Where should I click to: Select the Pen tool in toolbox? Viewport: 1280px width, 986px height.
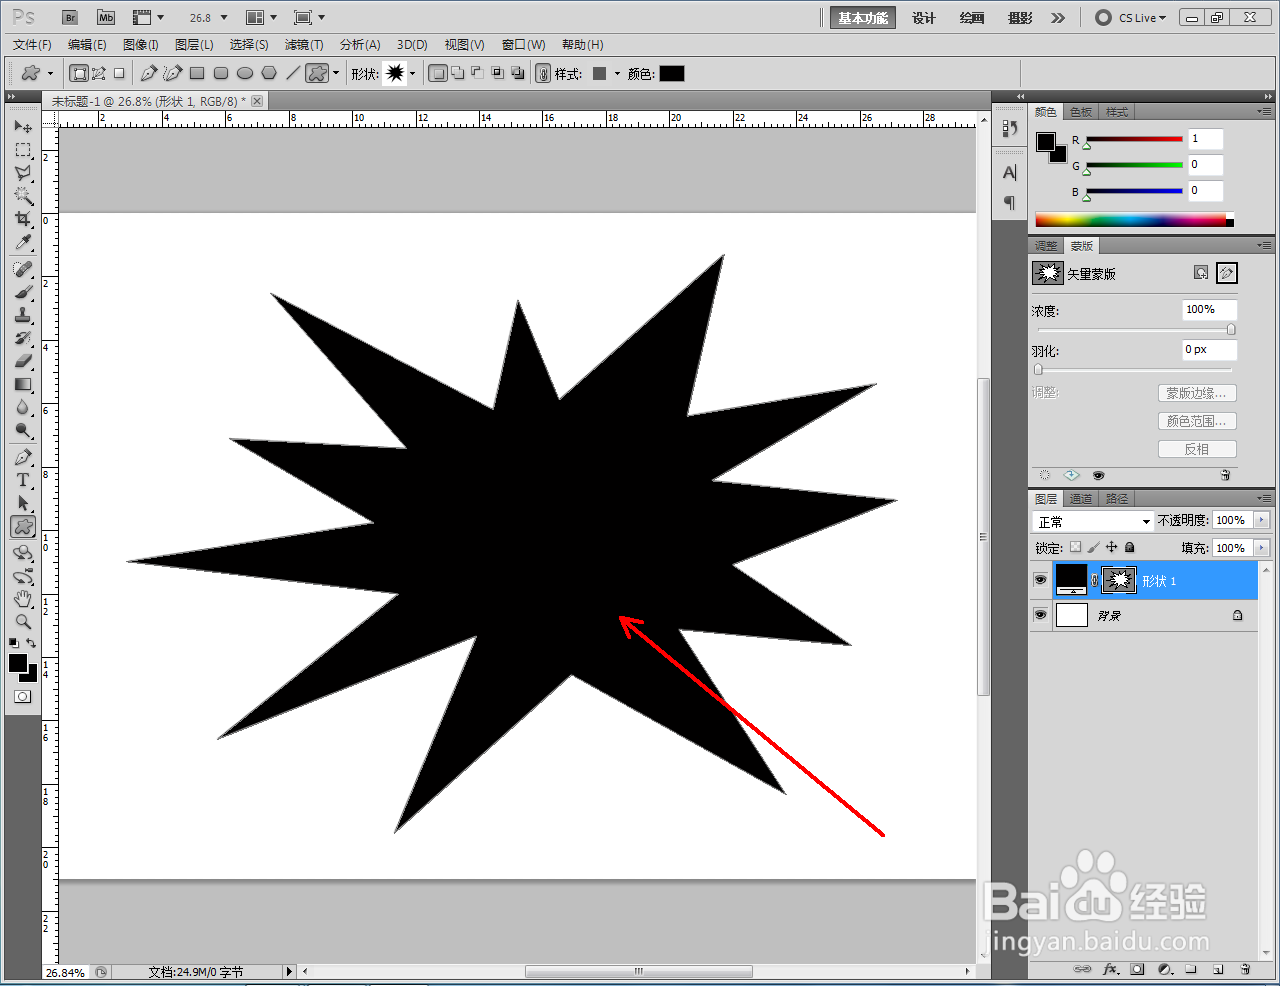pos(23,457)
